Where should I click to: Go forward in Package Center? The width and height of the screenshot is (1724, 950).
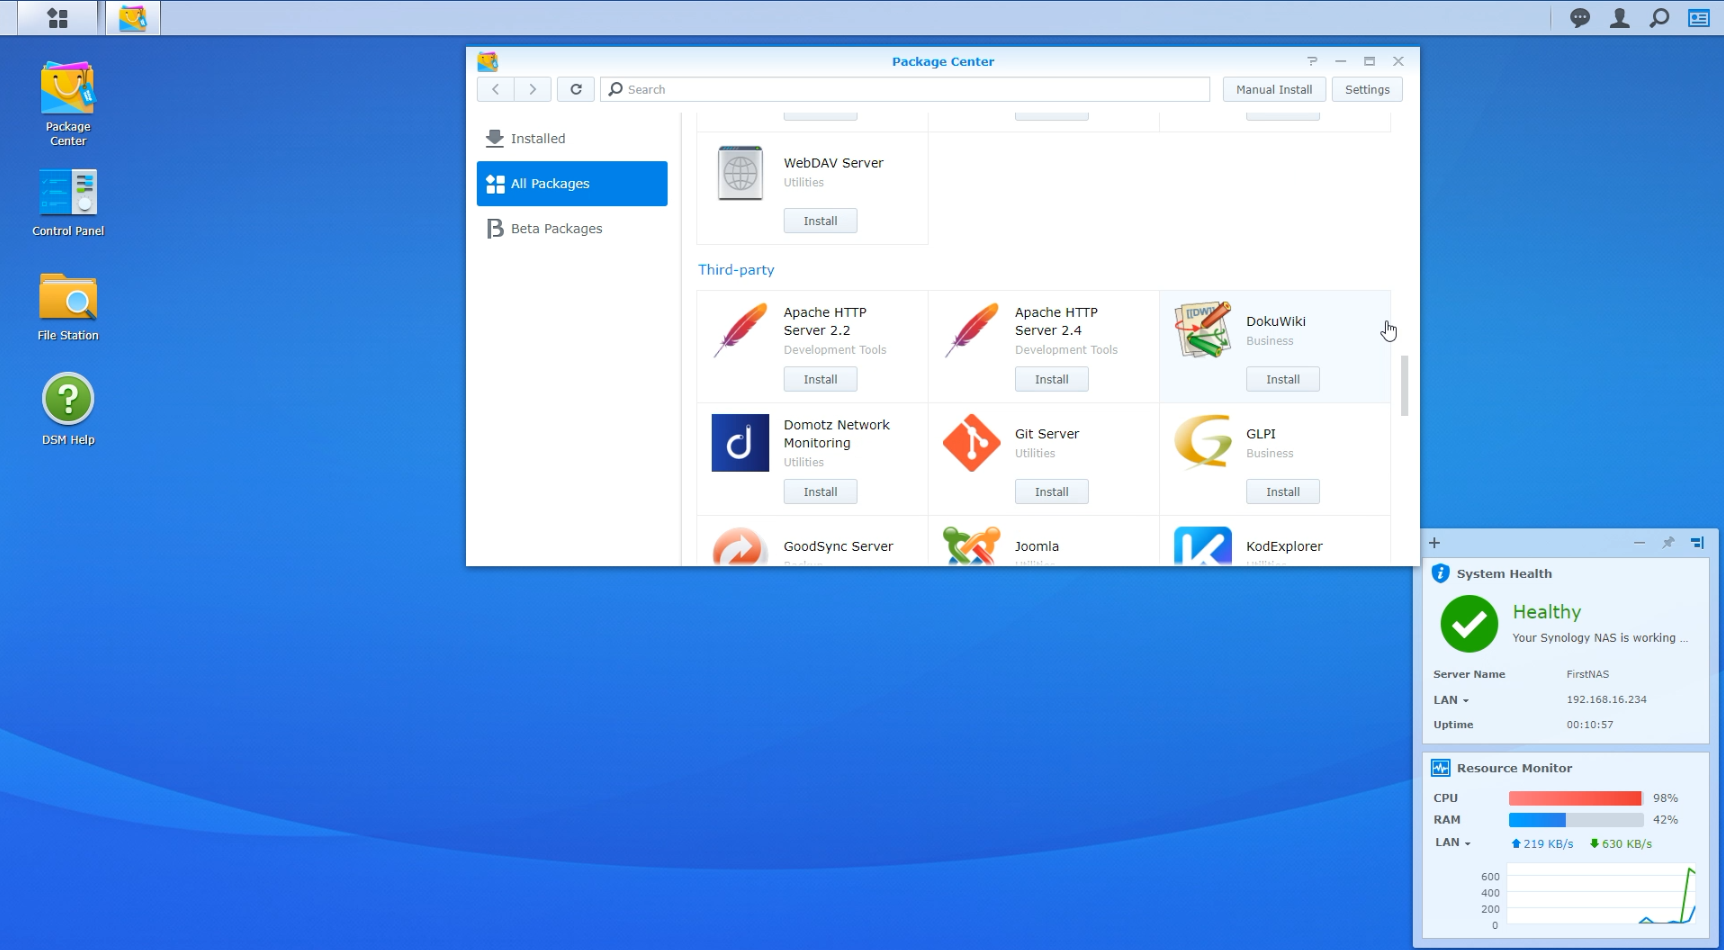tap(533, 89)
